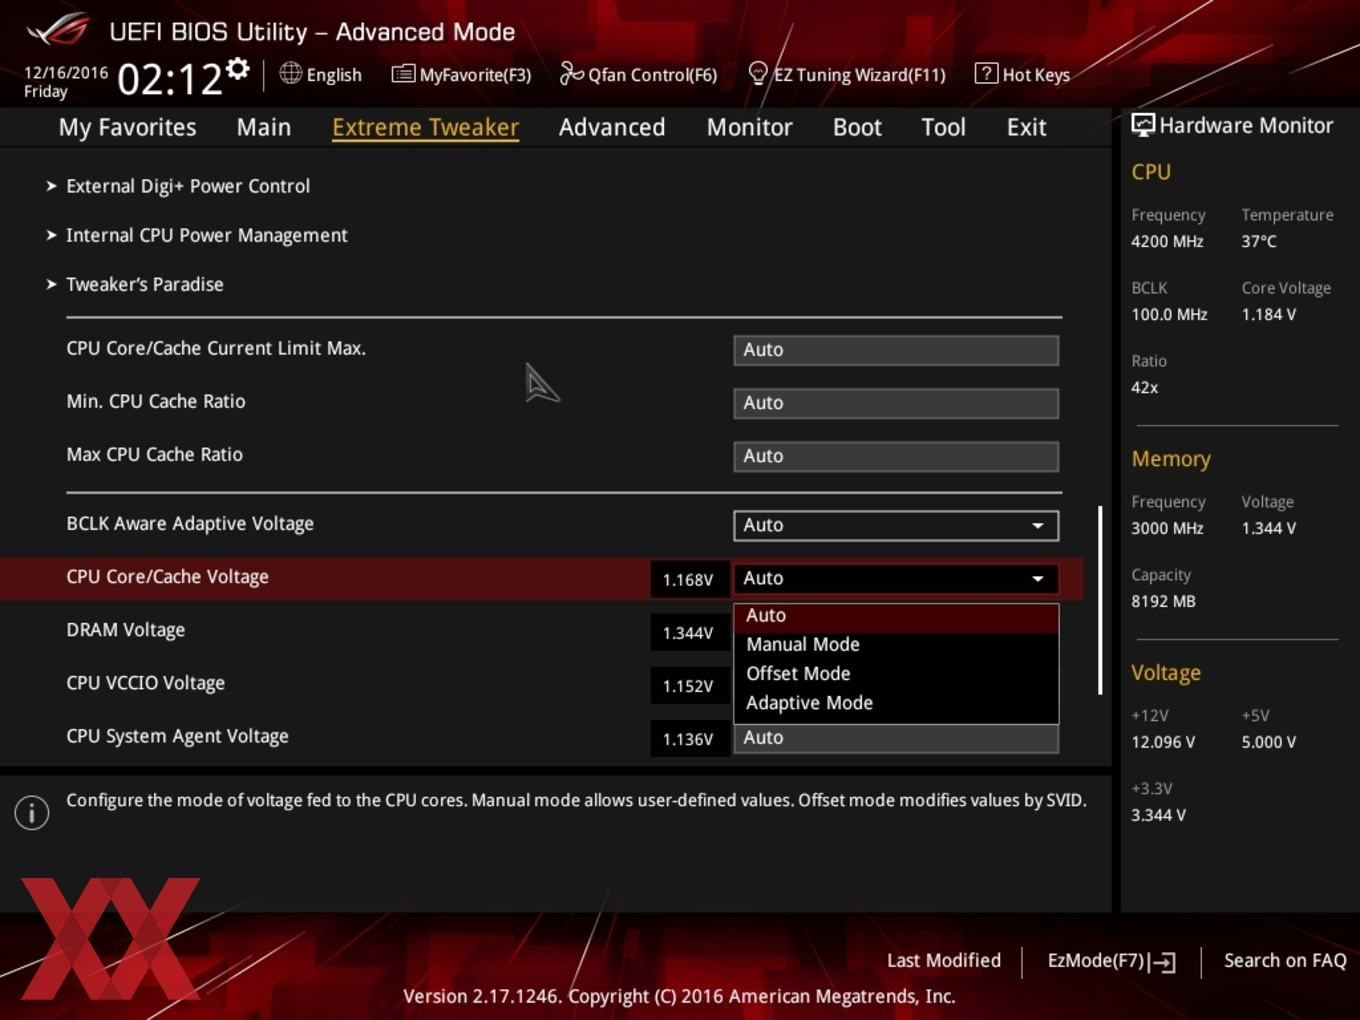Select the CPU System Agent Voltage label
Screen dimensions: 1360x1020
point(178,736)
